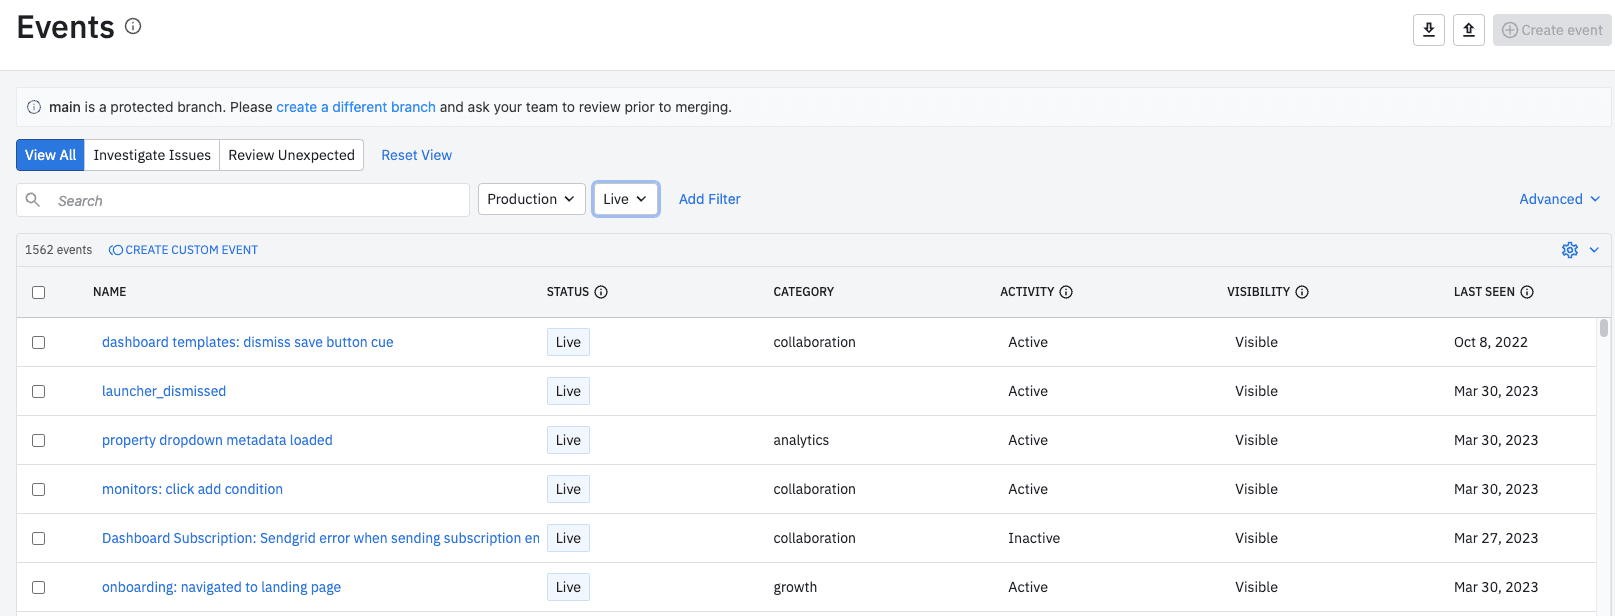Open the Production environment dropdown

(531, 199)
